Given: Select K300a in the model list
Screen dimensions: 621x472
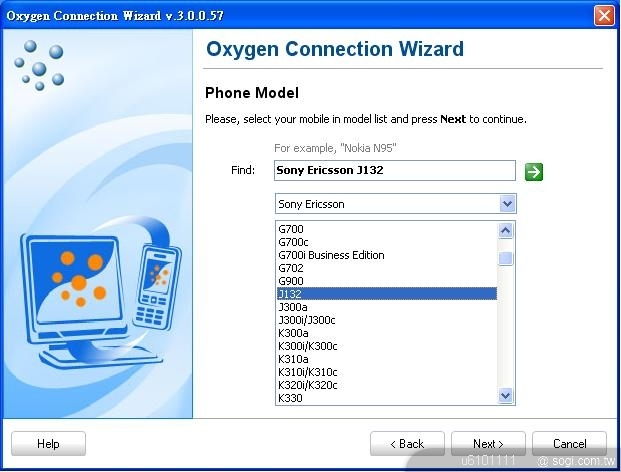Looking at the screenshot, I should (387, 333).
